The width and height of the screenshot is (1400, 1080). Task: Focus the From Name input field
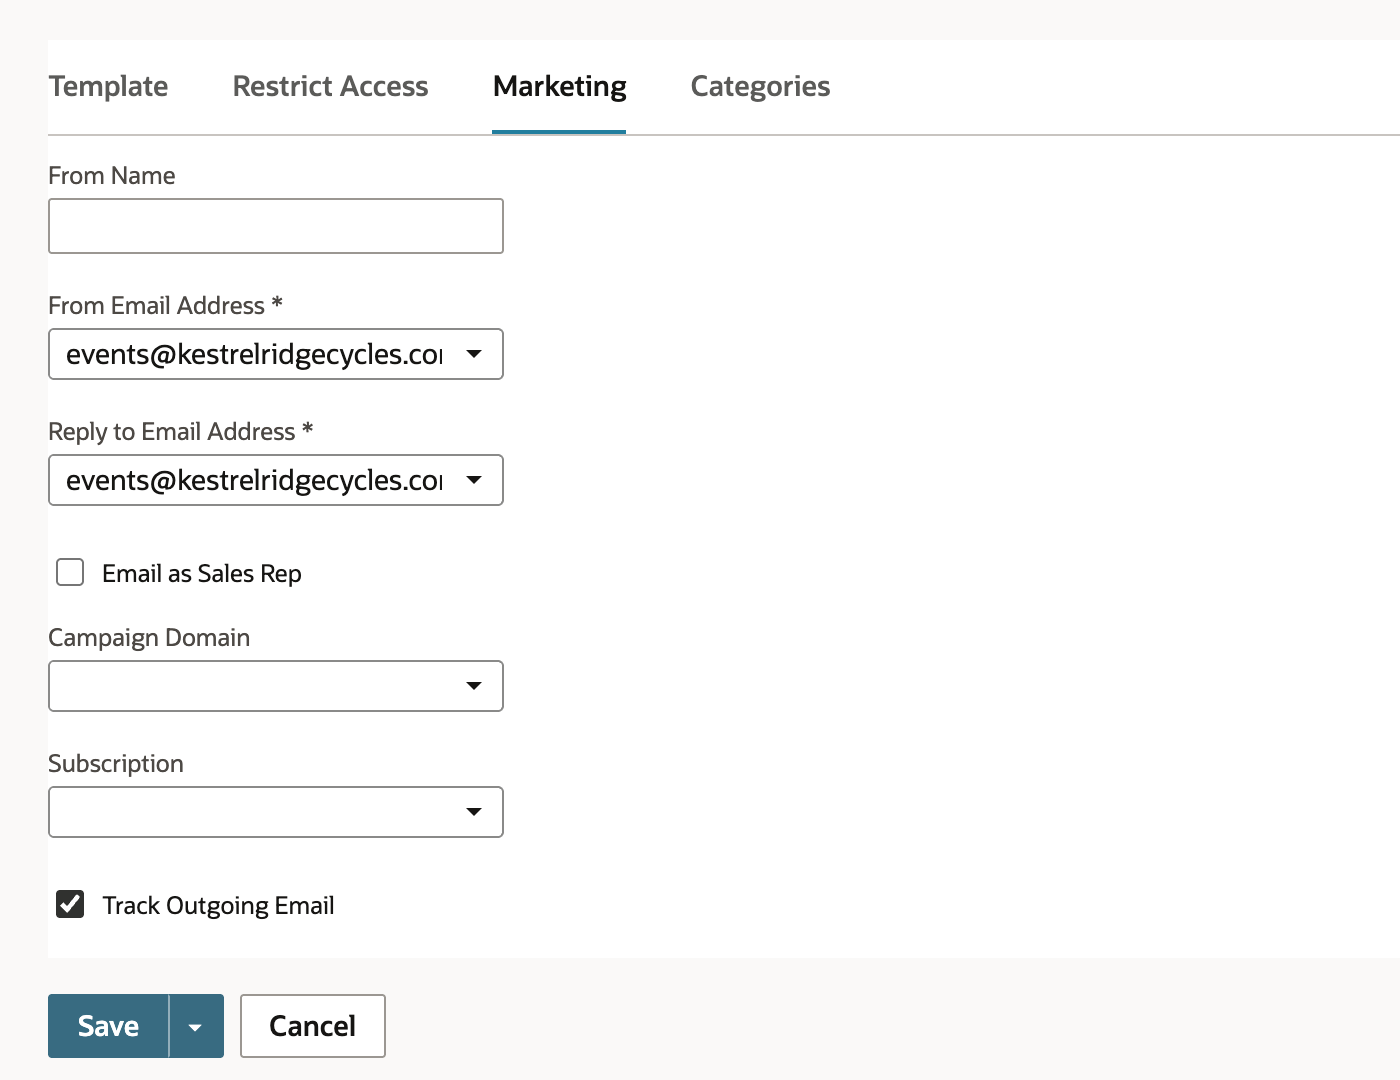pyautogui.click(x=276, y=226)
